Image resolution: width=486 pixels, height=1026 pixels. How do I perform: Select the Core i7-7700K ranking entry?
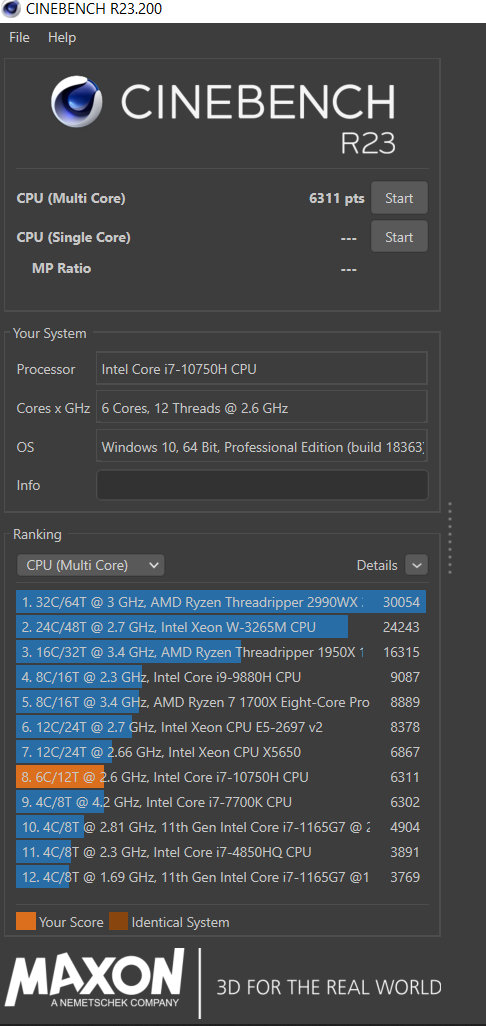pyautogui.click(x=221, y=802)
